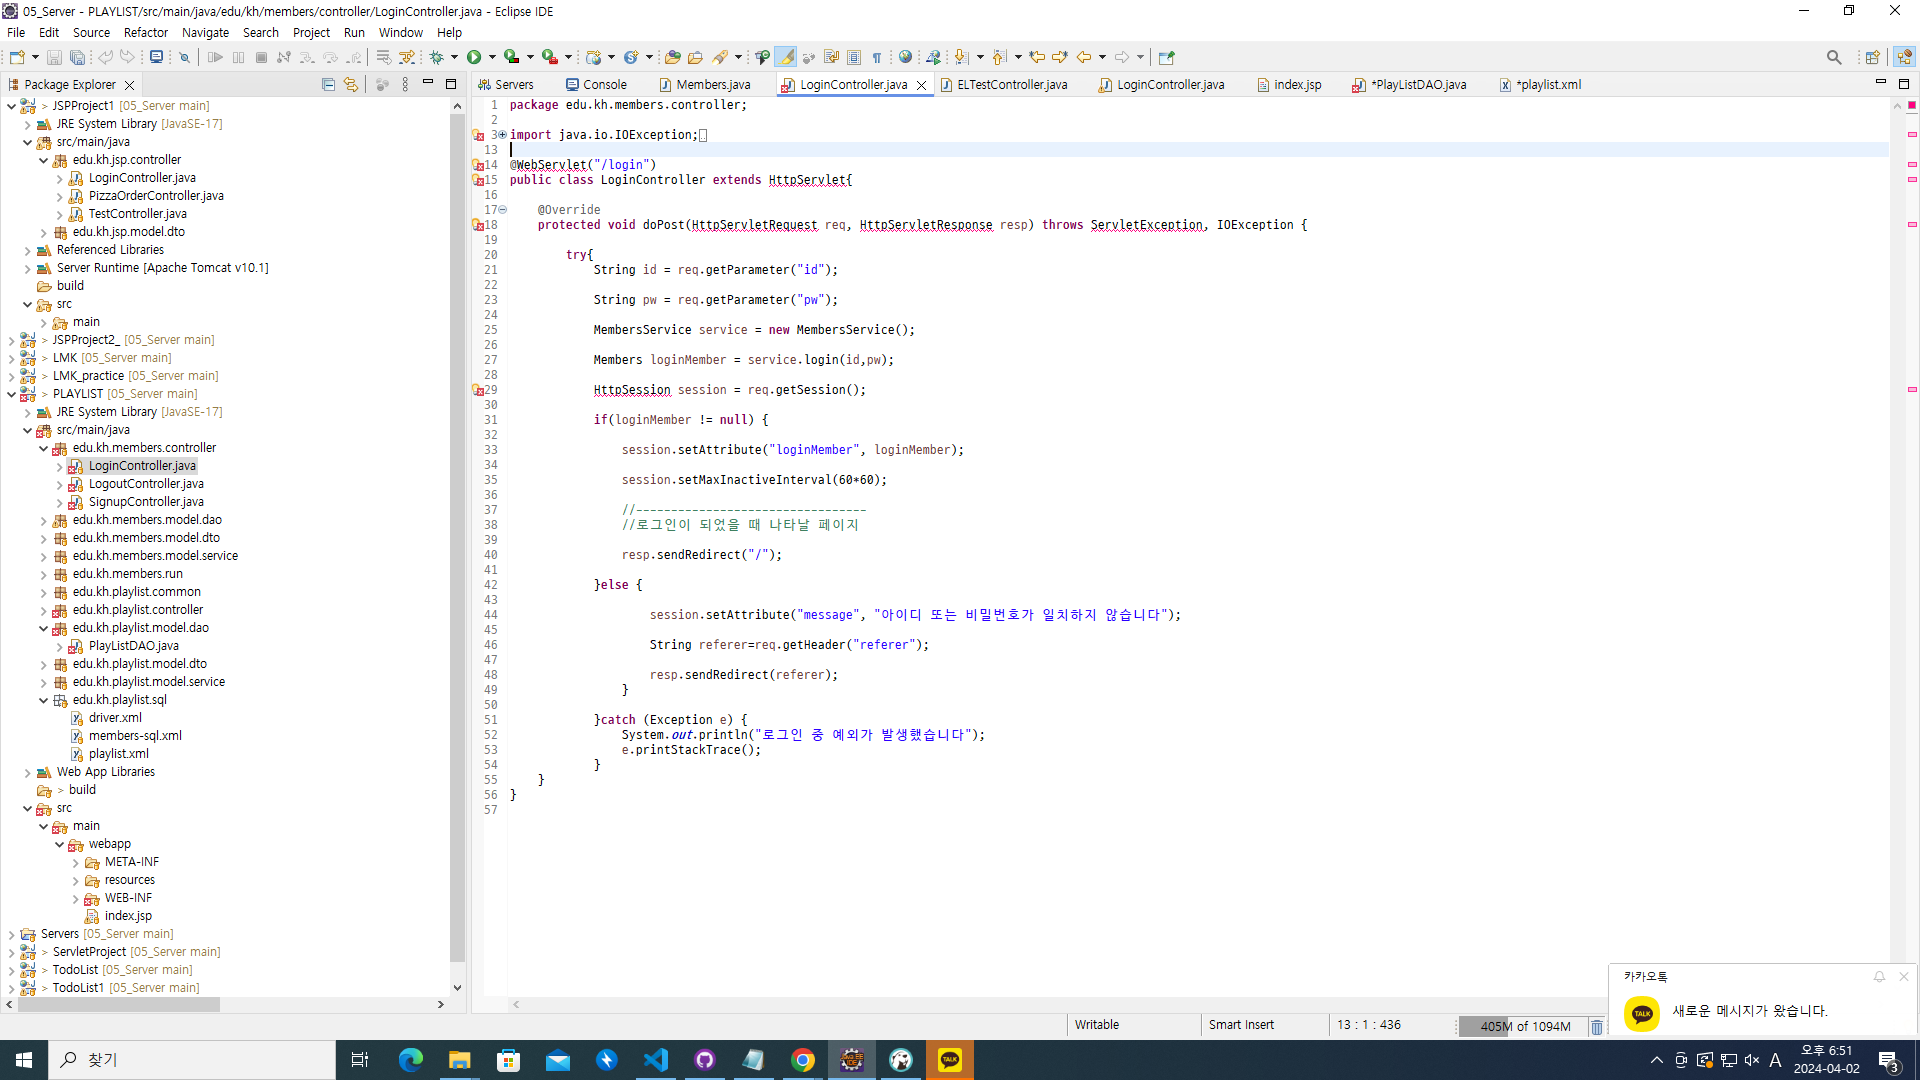This screenshot has height=1080, width=1920.
Task: Collapse the PLAYLIST project tree node
Action: click(x=12, y=394)
